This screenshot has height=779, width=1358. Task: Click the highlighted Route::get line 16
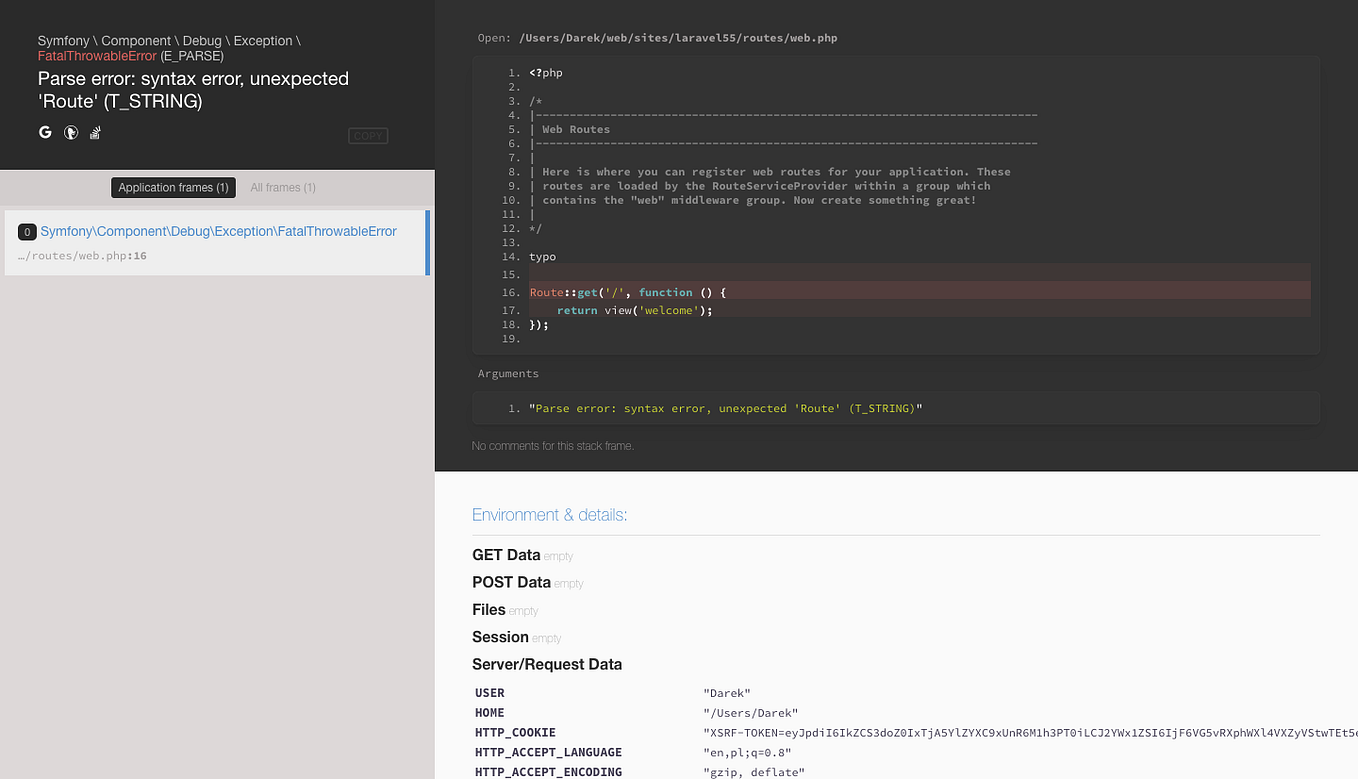(625, 292)
